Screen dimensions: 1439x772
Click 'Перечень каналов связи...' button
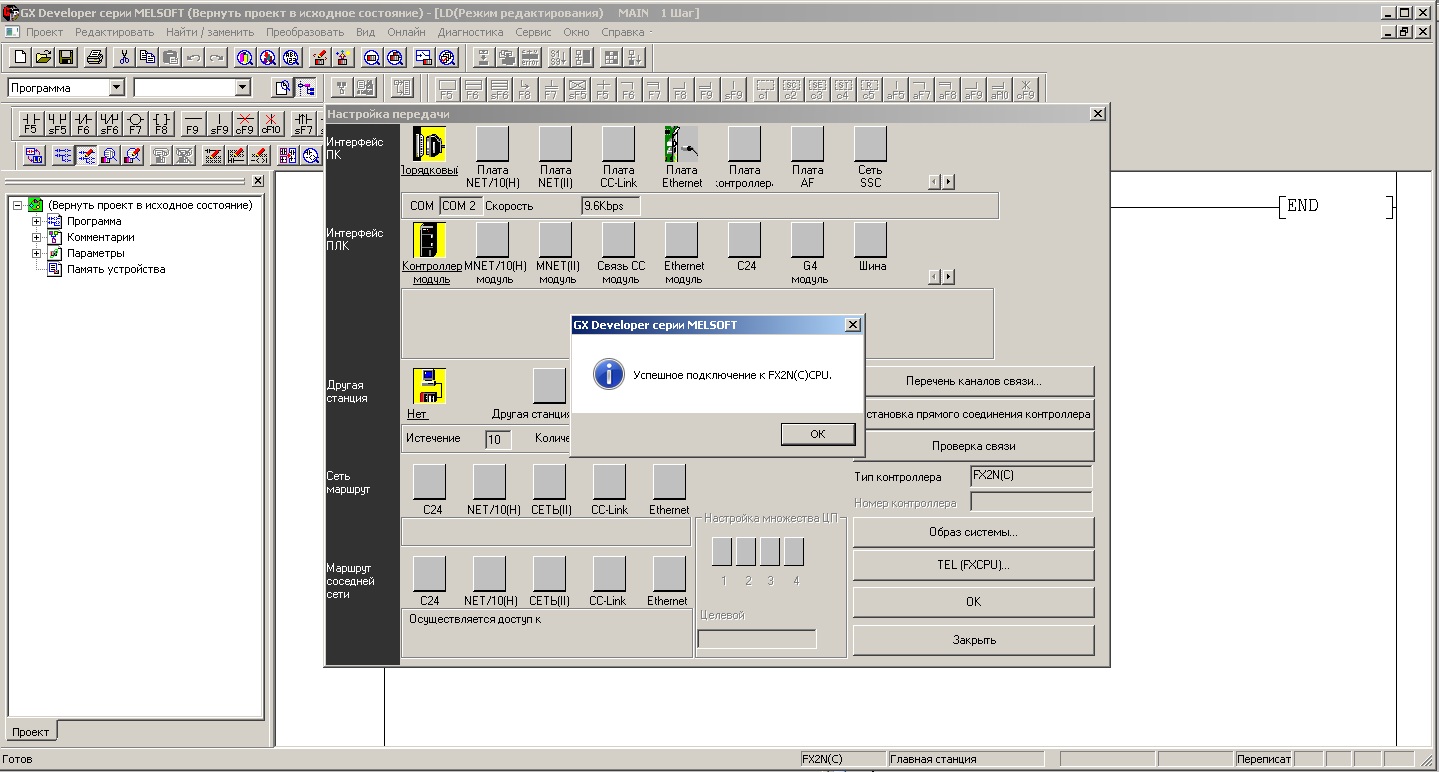pyautogui.click(x=974, y=381)
